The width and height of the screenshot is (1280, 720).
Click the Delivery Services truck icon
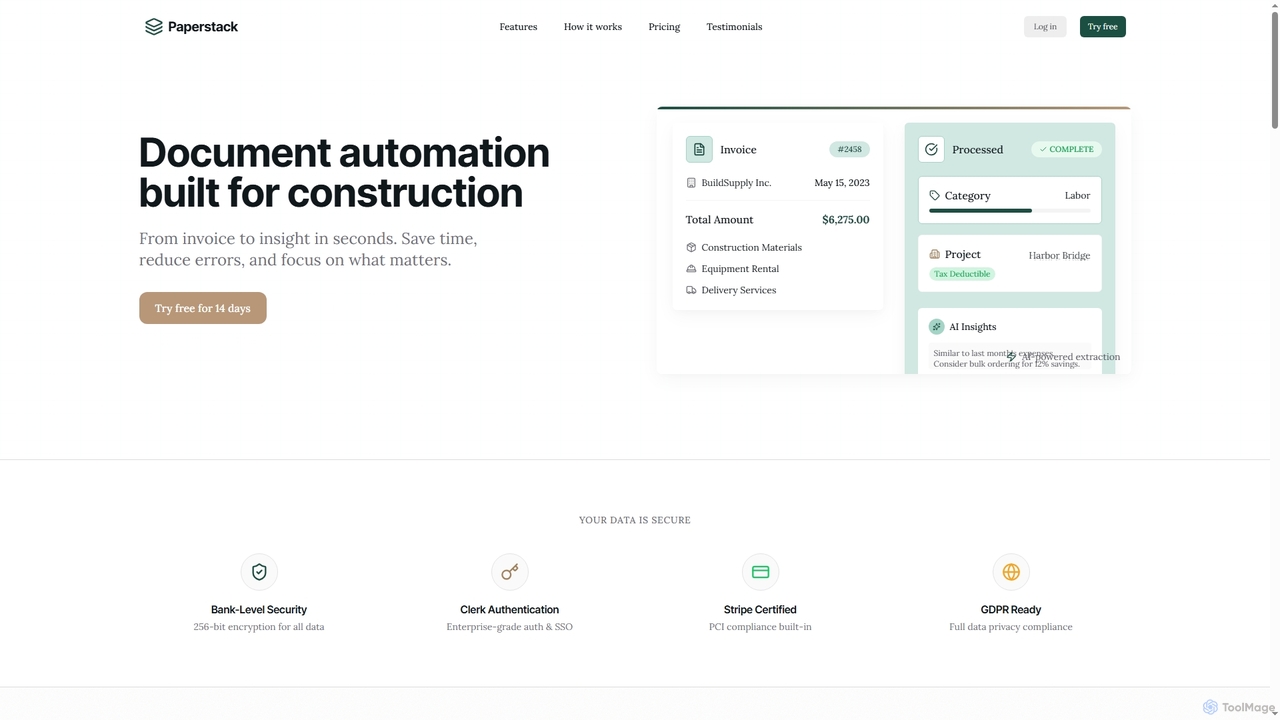pyautogui.click(x=691, y=290)
